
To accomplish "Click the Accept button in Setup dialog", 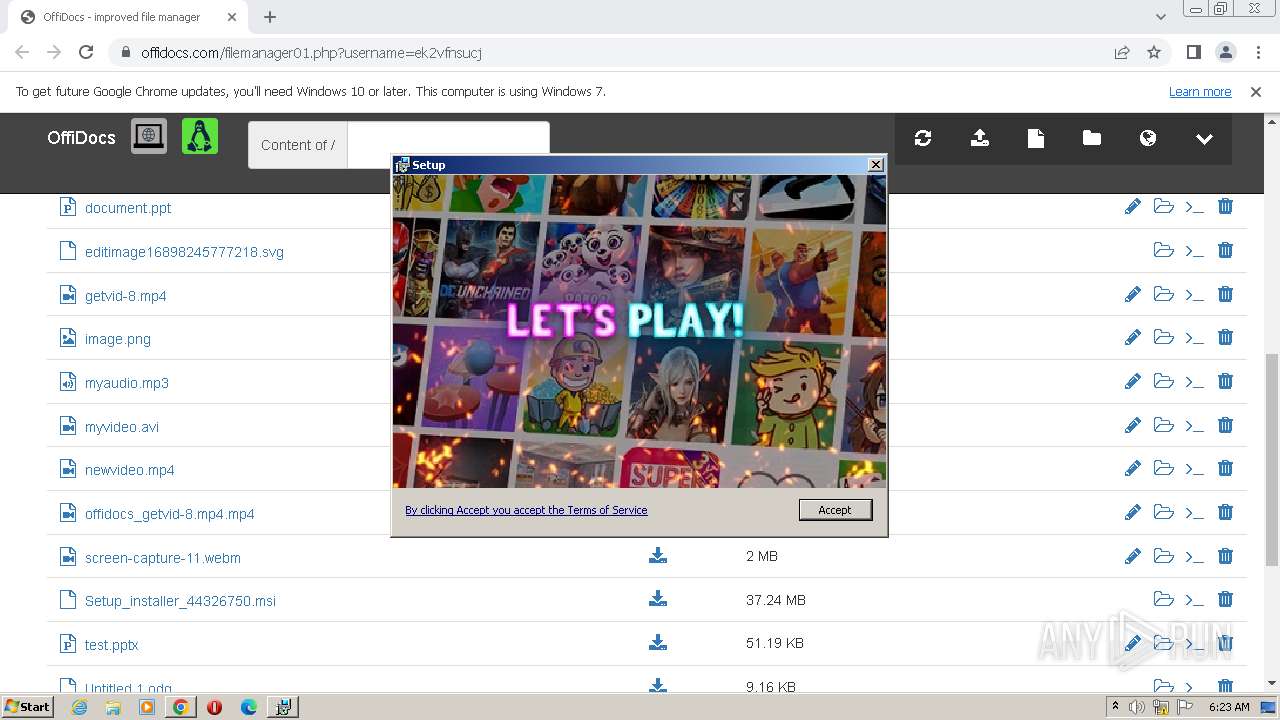I will [x=835, y=510].
